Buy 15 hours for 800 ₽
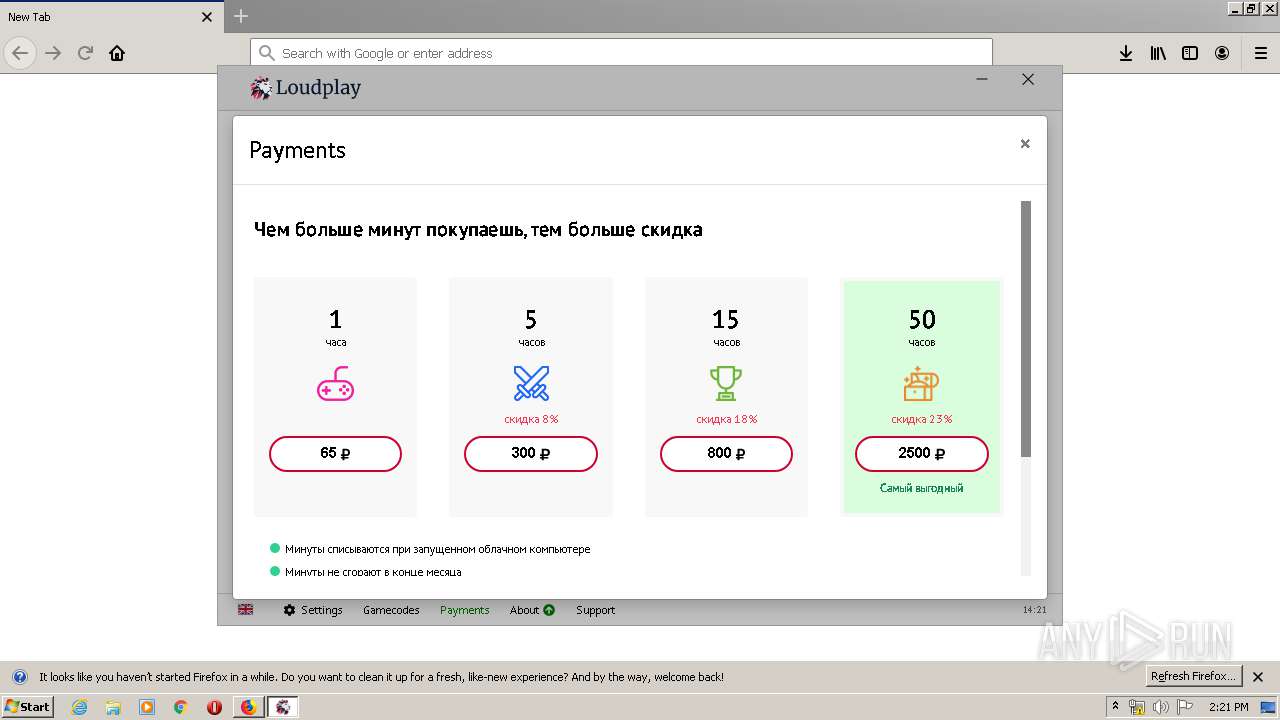 pos(726,453)
